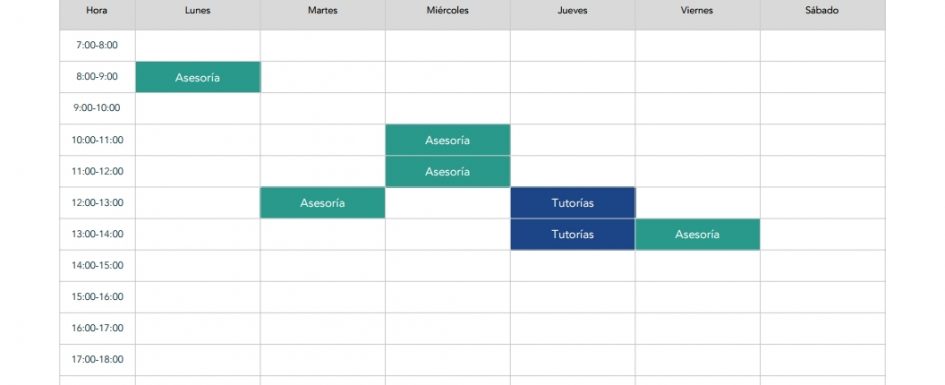945x385 pixels.
Task: Click the 9:00-10:00 time row label
Action: point(97,108)
